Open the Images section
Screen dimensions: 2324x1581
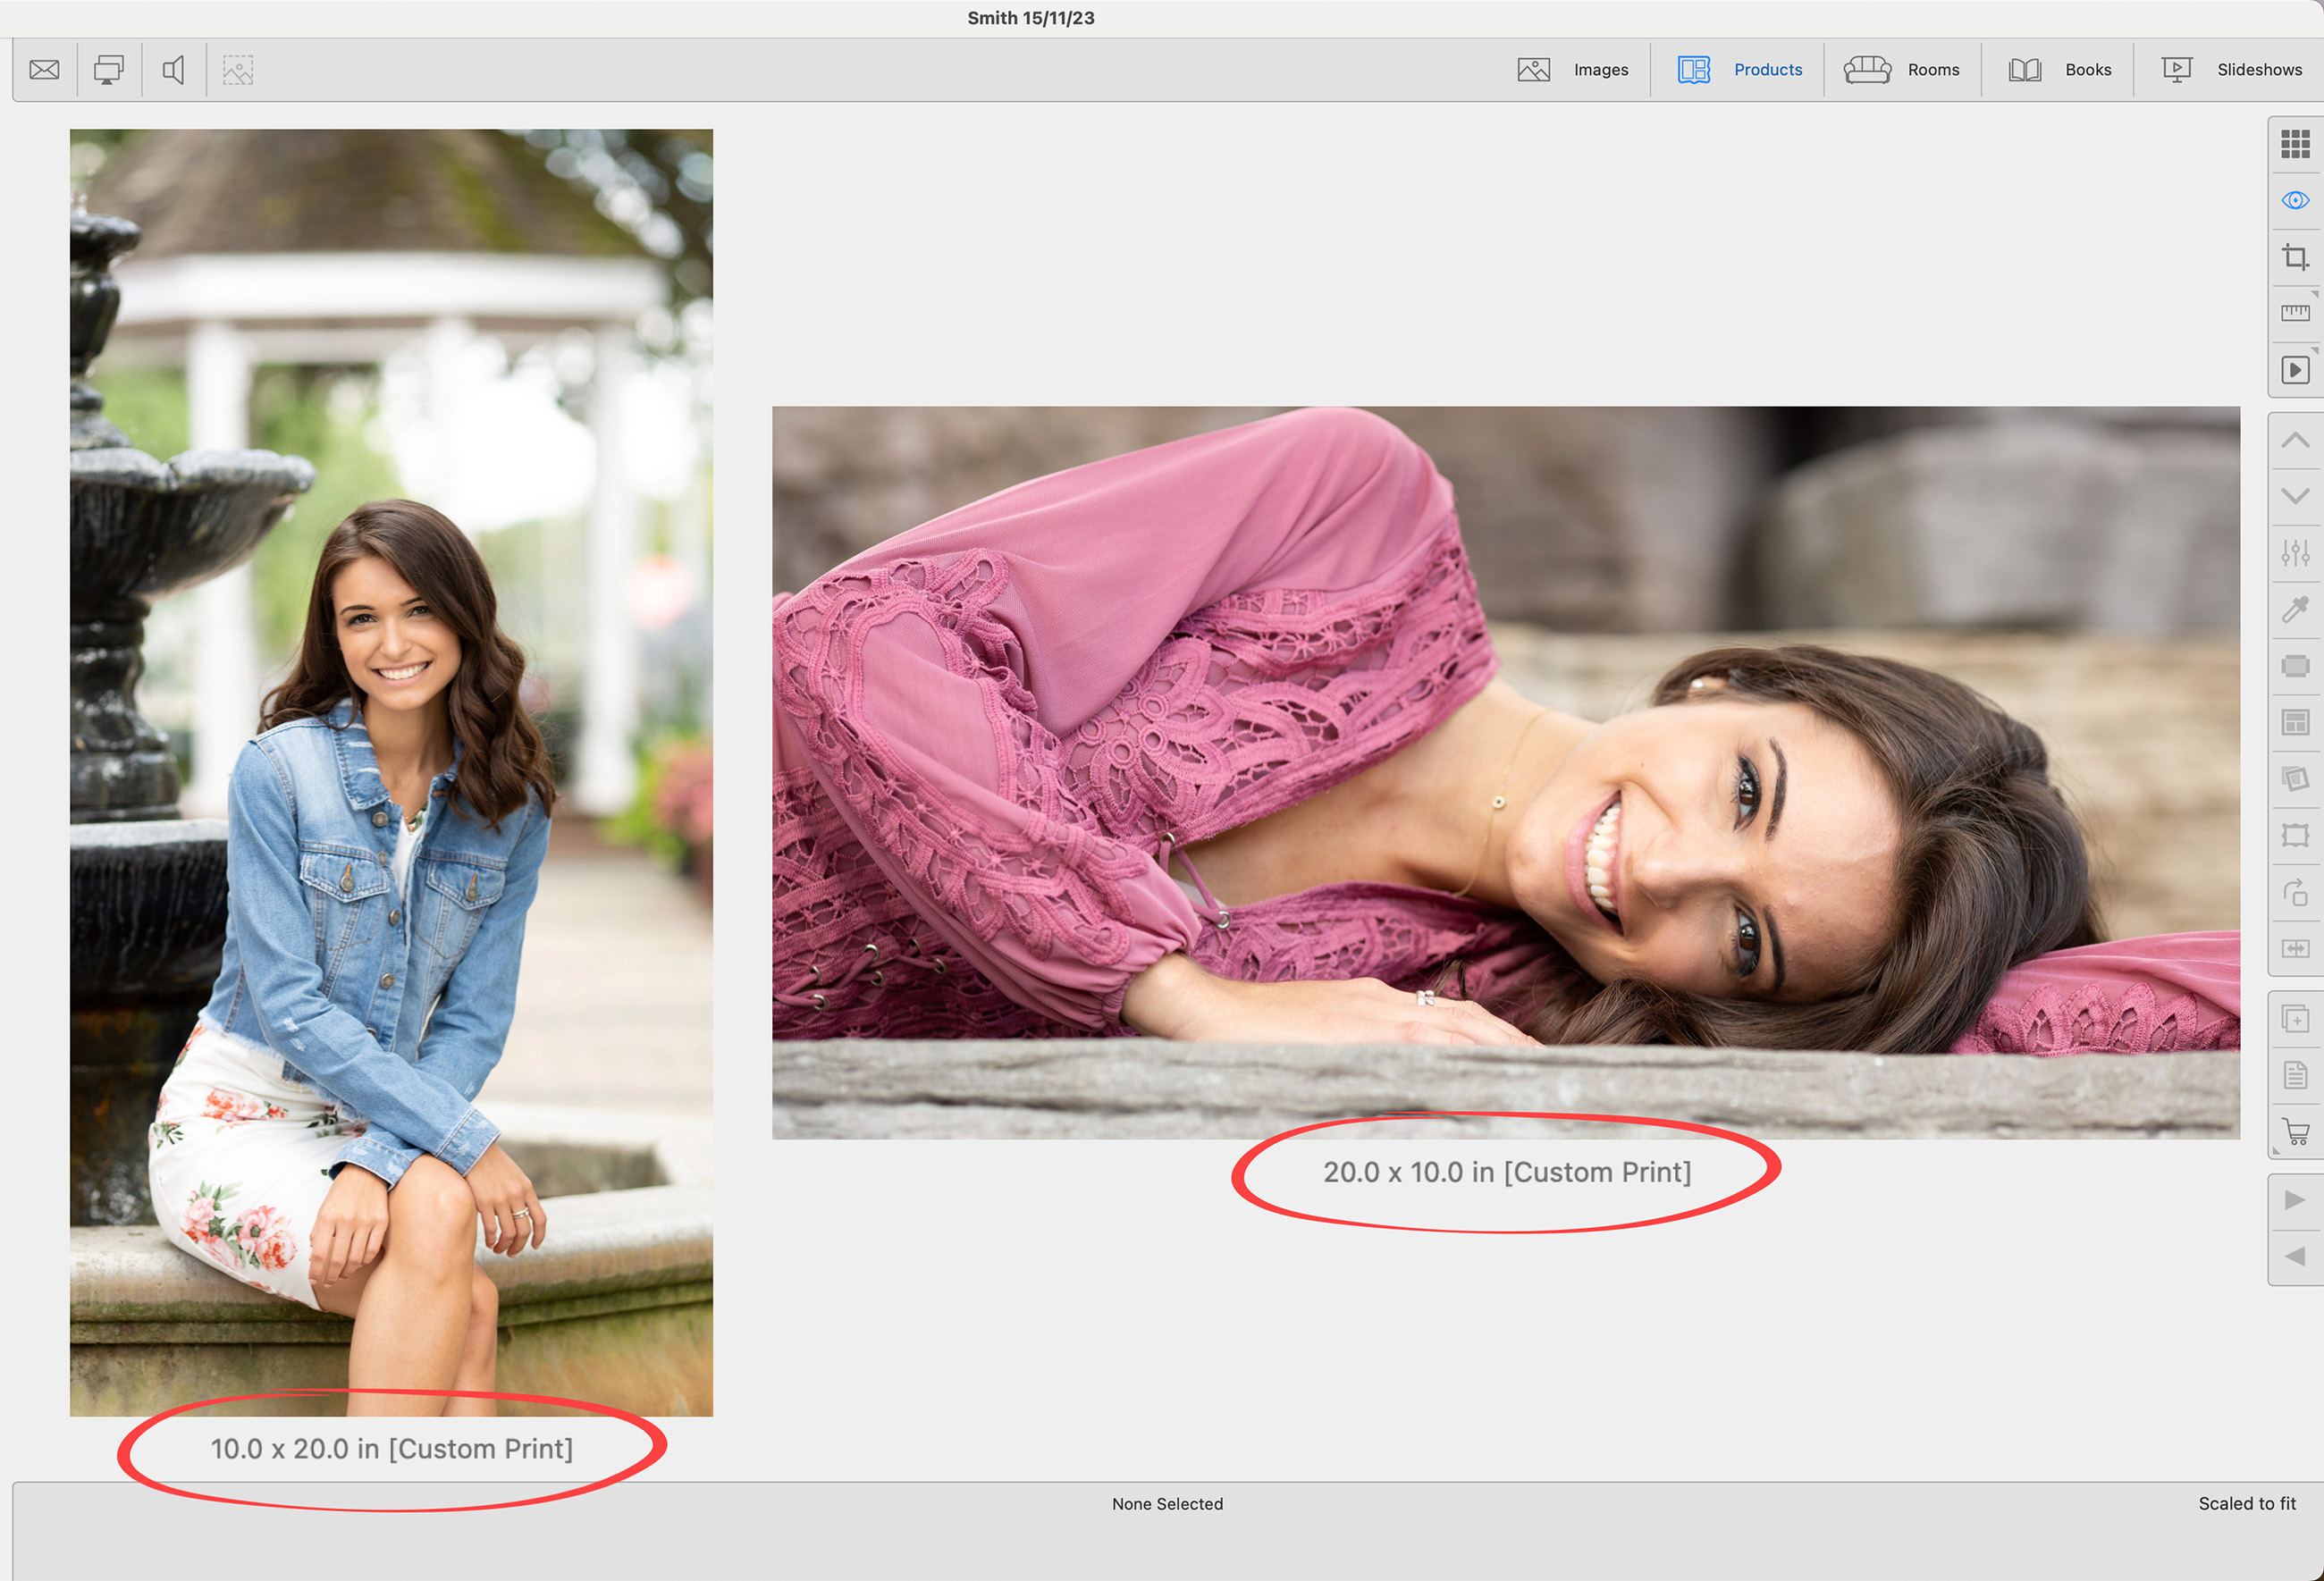click(x=1573, y=70)
